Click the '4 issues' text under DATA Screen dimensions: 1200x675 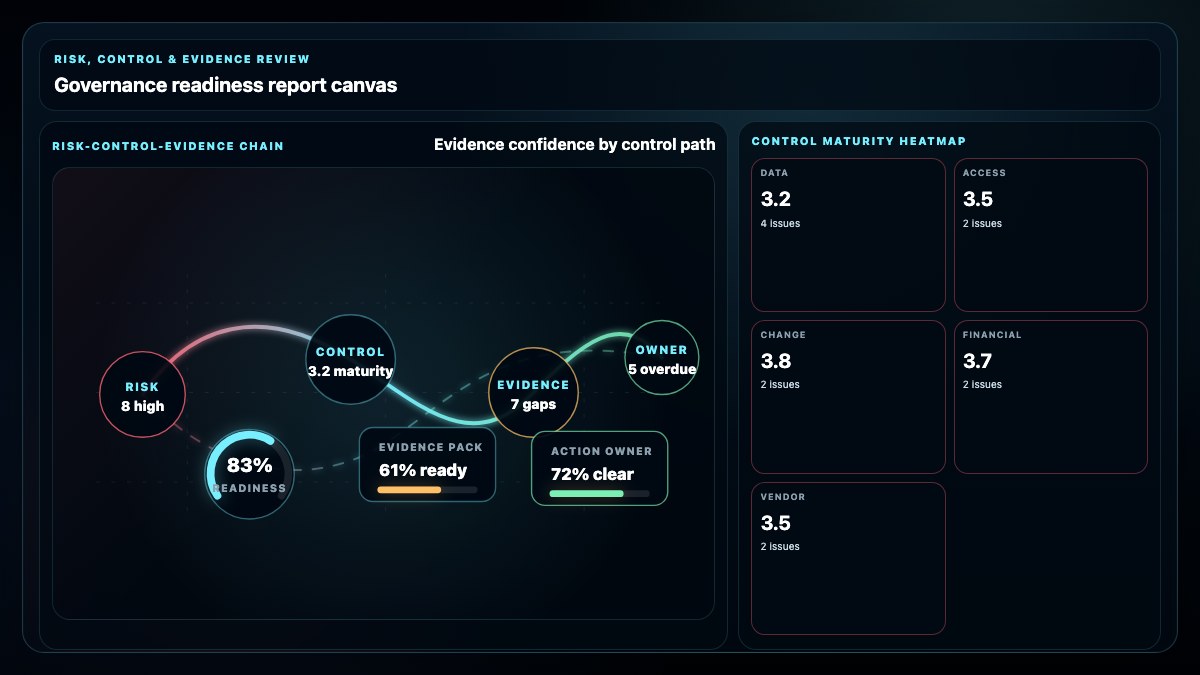[x=780, y=224]
